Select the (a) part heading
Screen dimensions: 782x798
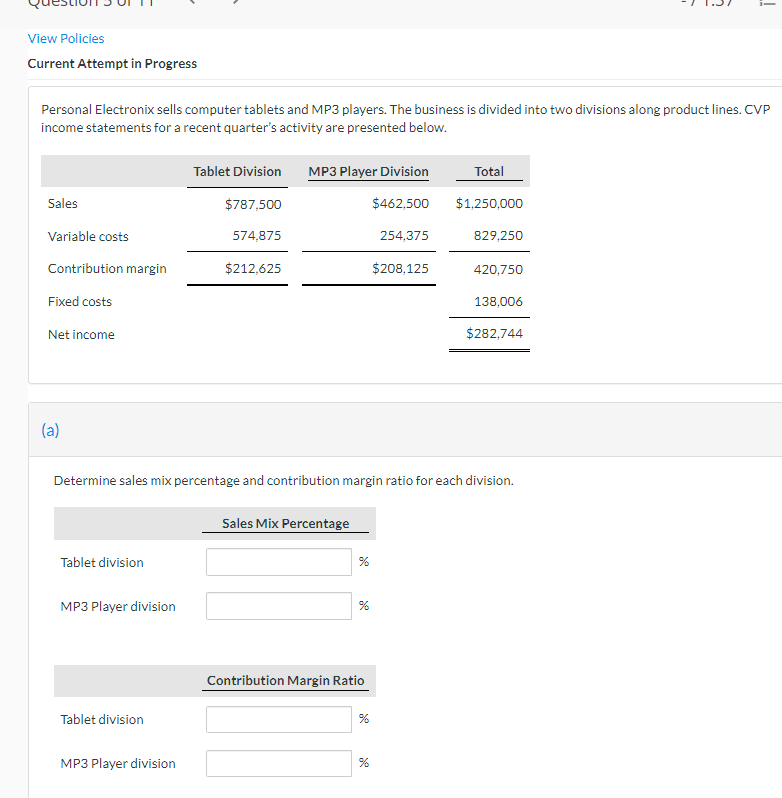pyautogui.click(x=50, y=430)
